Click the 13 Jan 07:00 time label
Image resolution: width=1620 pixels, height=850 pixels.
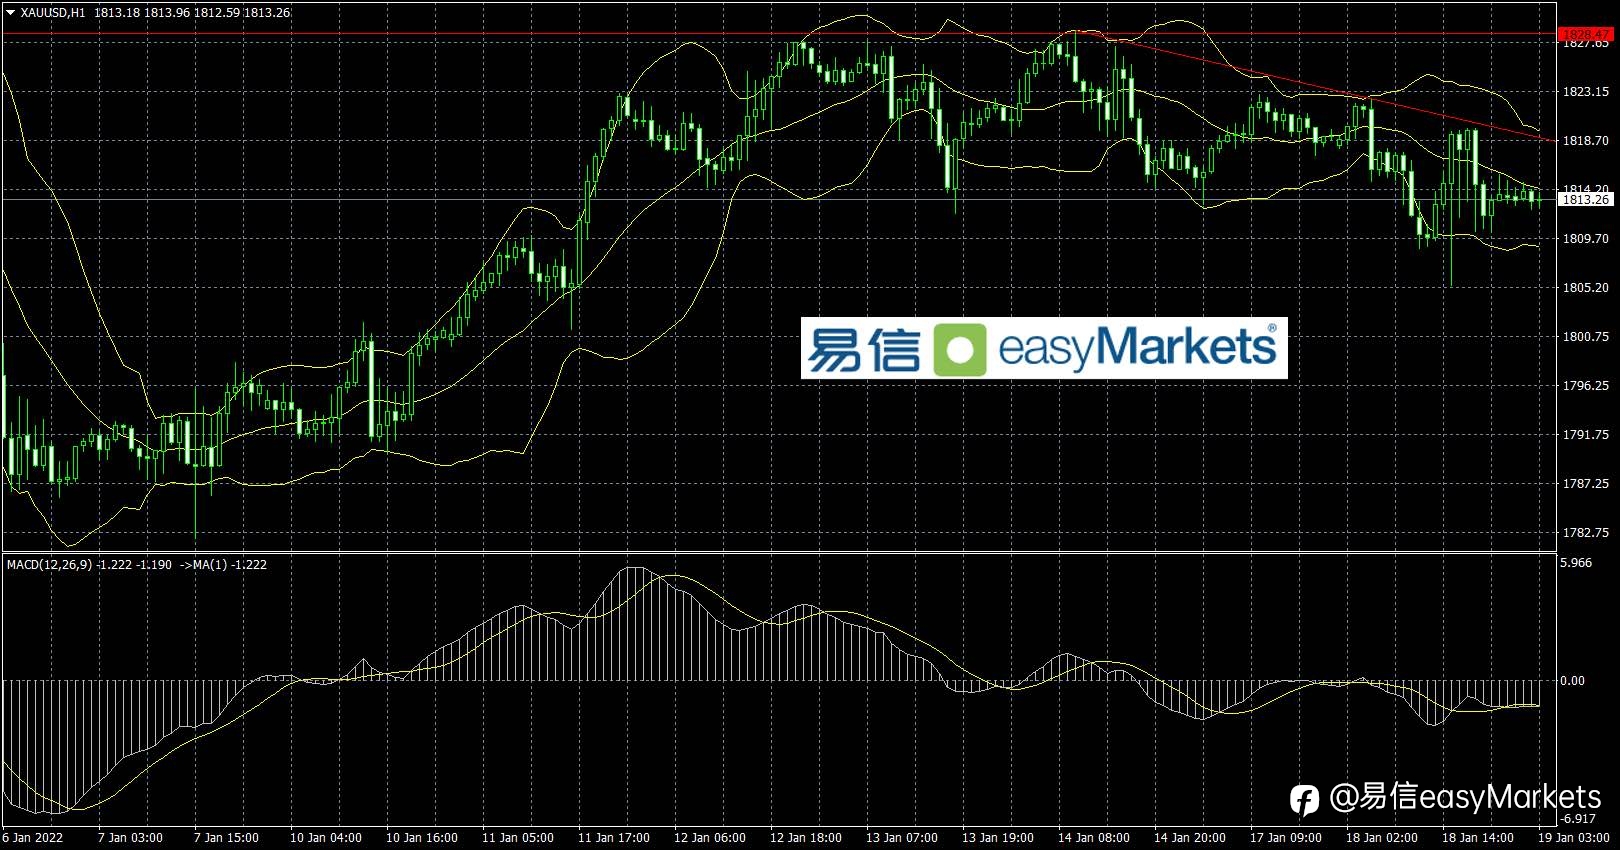(902, 838)
